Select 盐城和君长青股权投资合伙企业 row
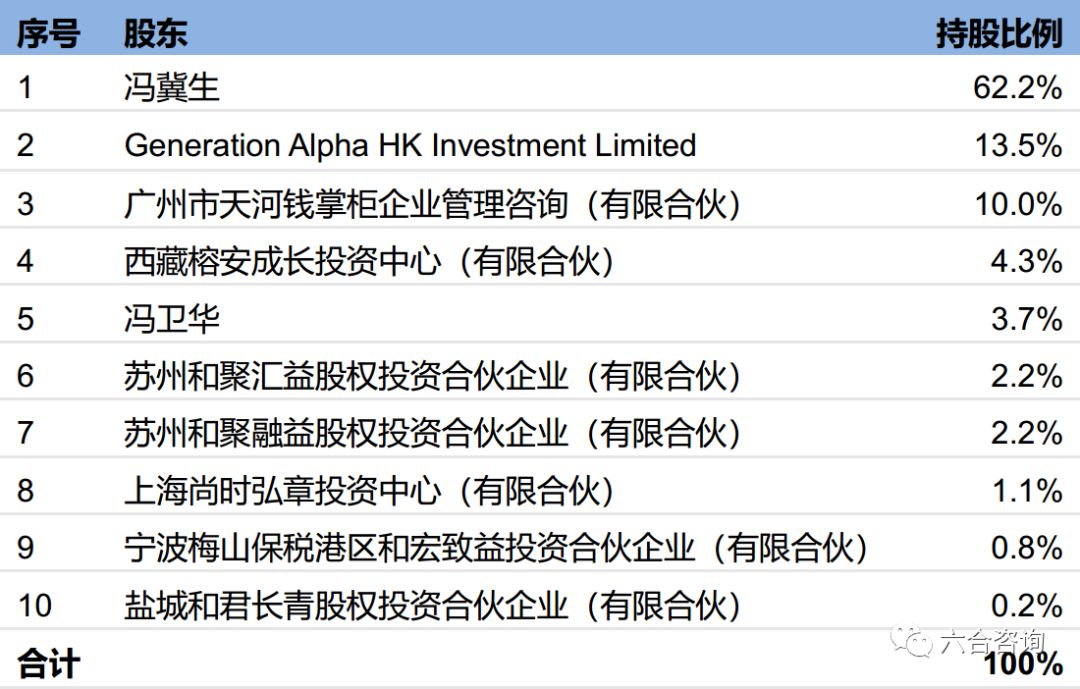 [x=432, y=606]
